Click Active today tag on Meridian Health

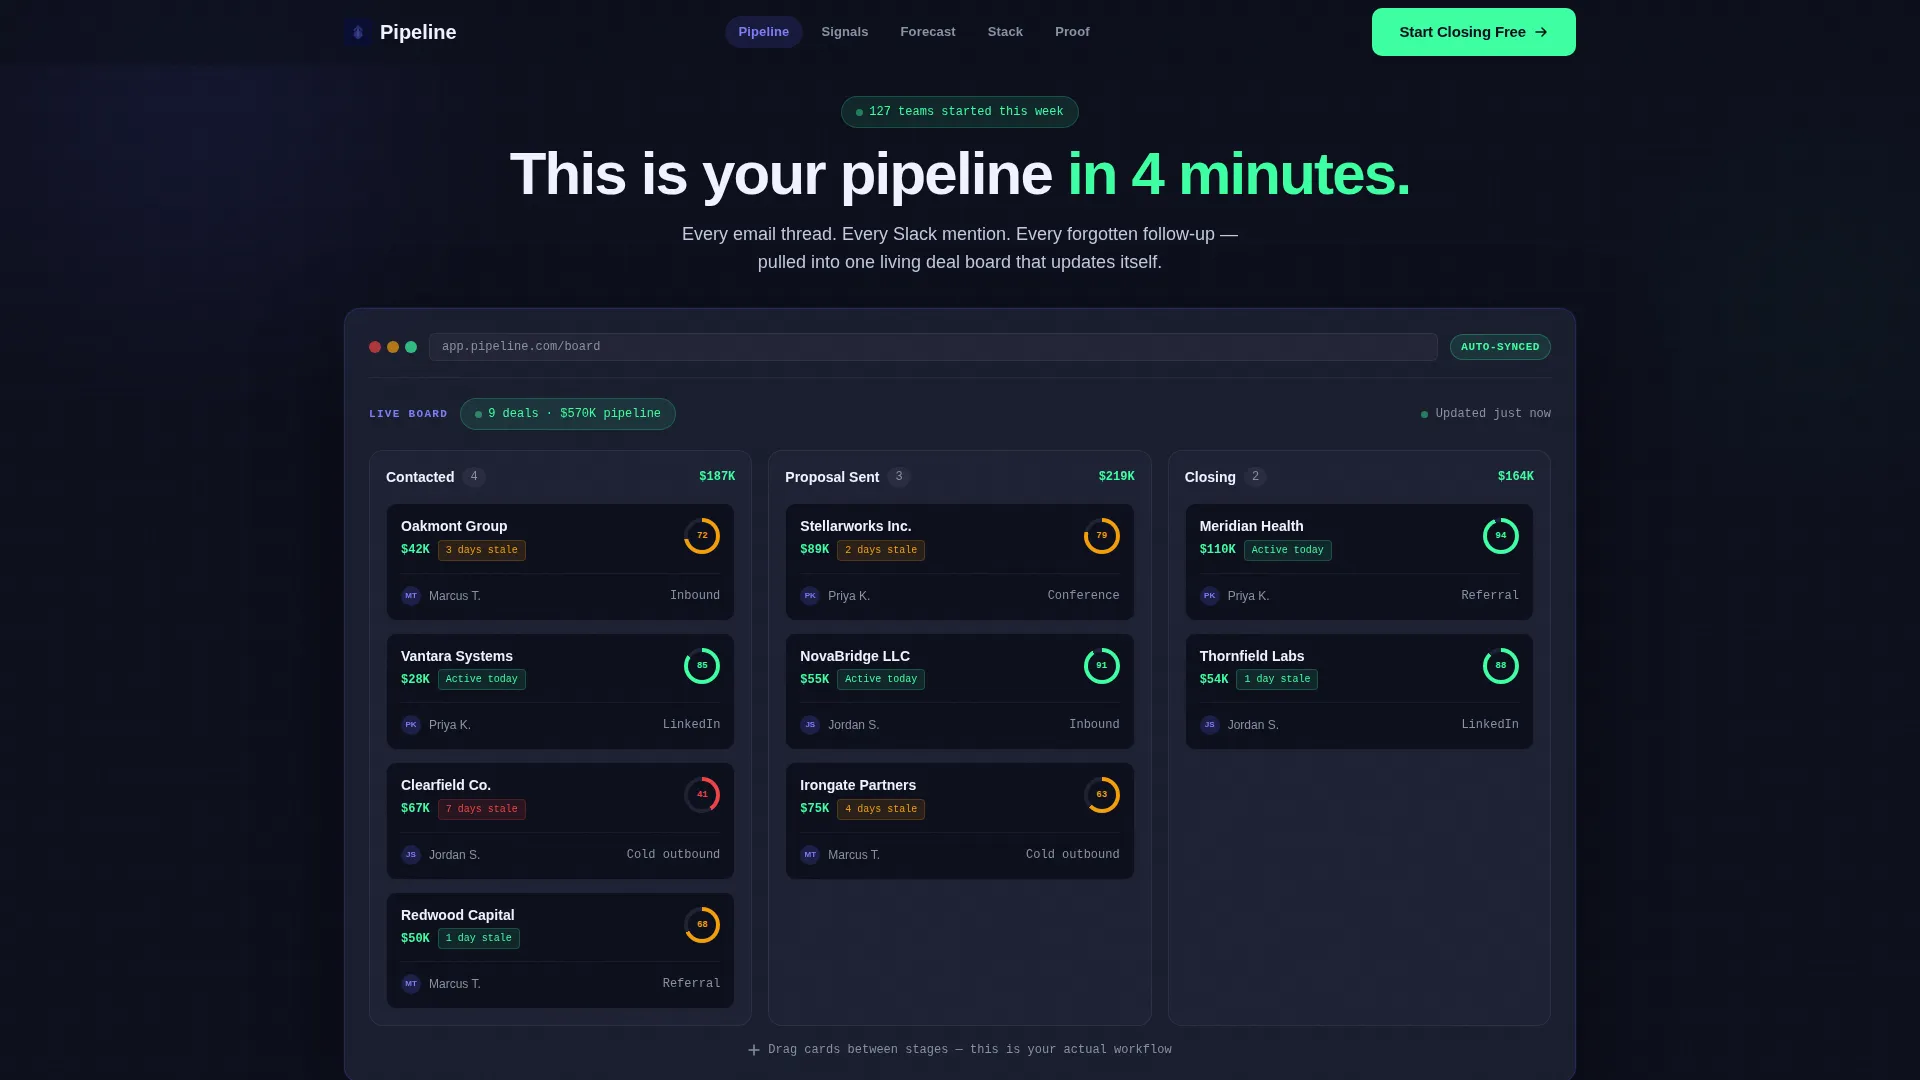click(x=1287, y=550)
